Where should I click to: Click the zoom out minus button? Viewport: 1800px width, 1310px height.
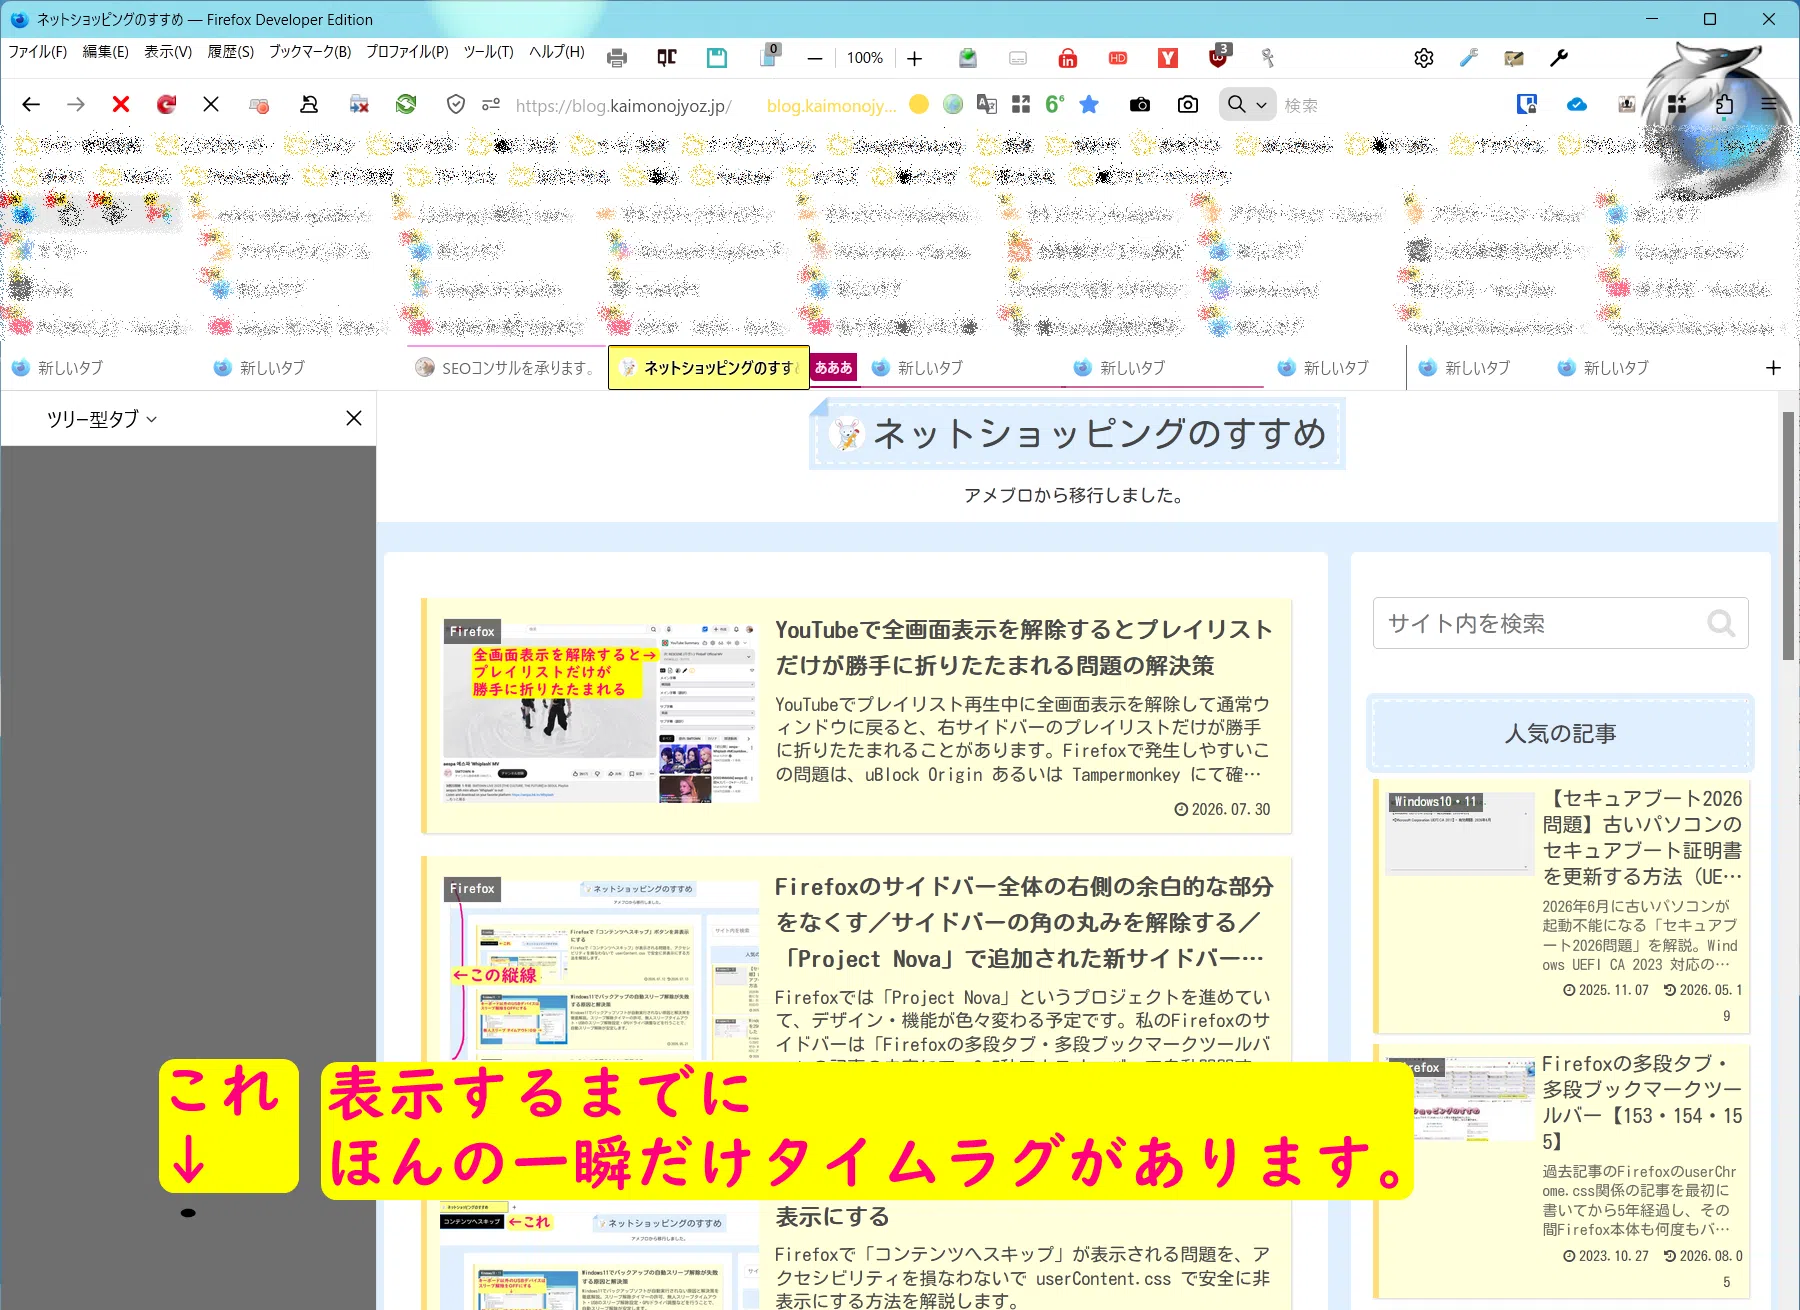click(815, 58)
